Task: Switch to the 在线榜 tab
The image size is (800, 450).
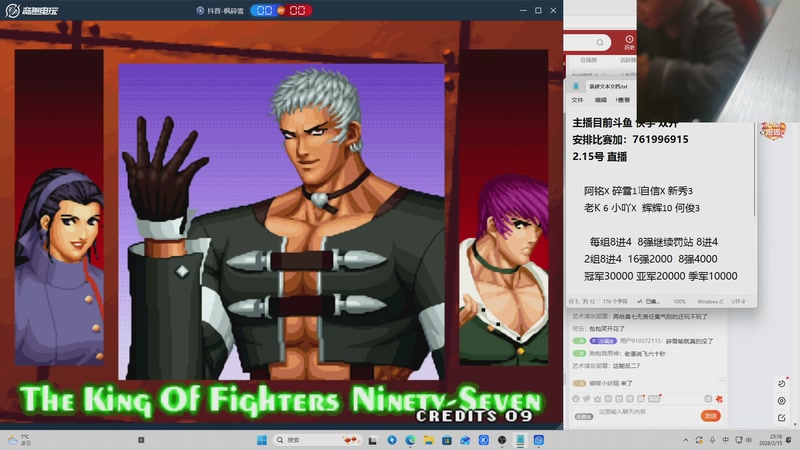Action: pos(588,60)
